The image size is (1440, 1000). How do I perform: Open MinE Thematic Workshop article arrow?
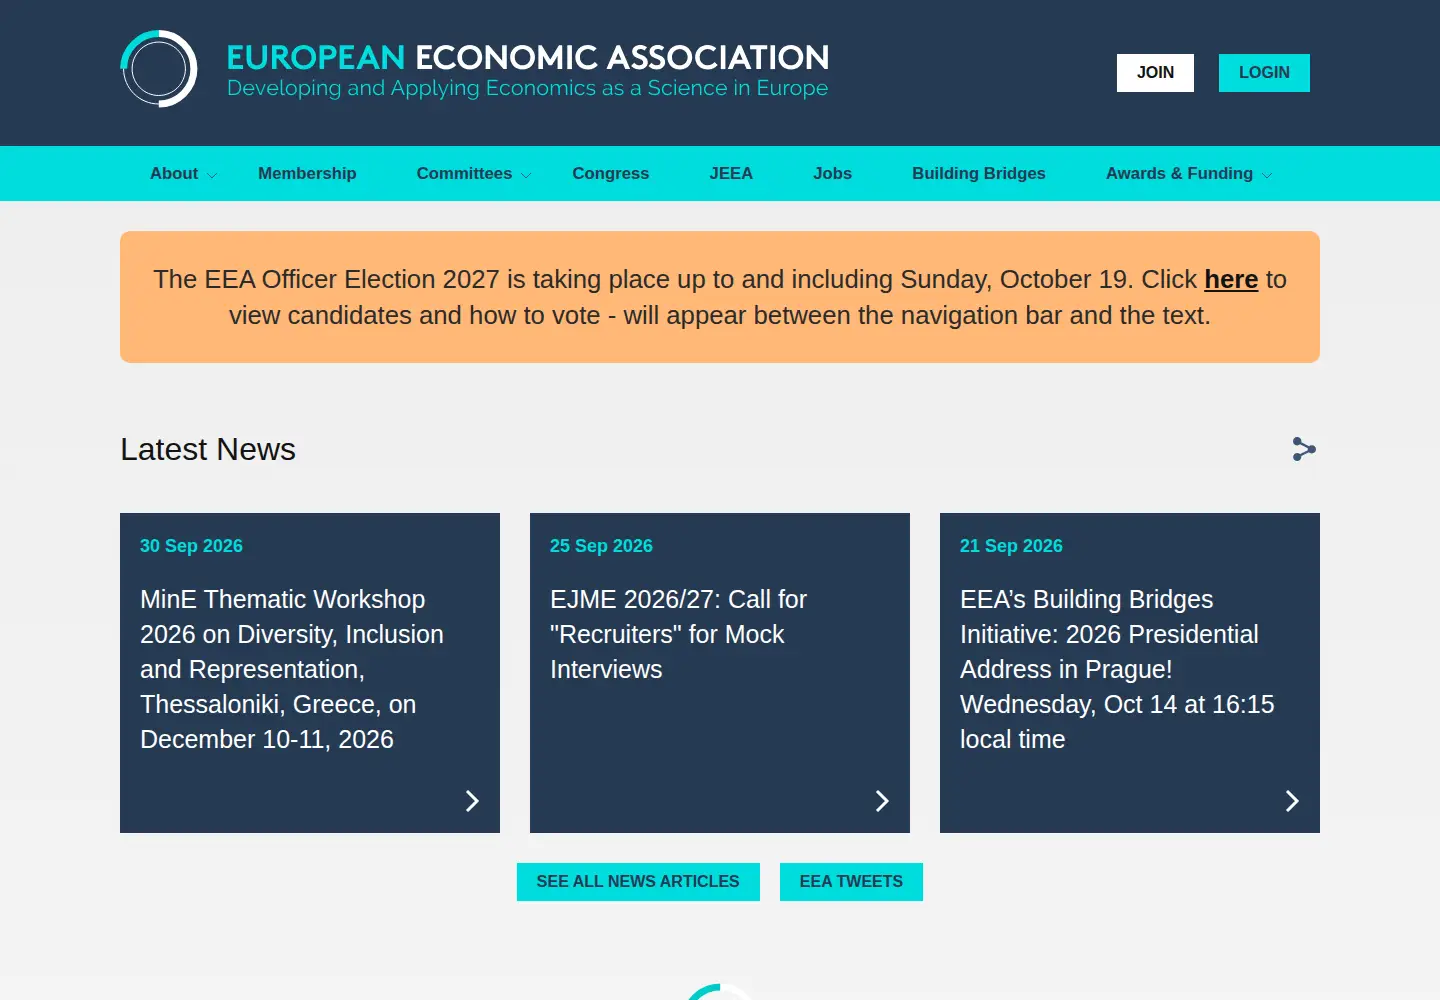click(x=472, y=801)
